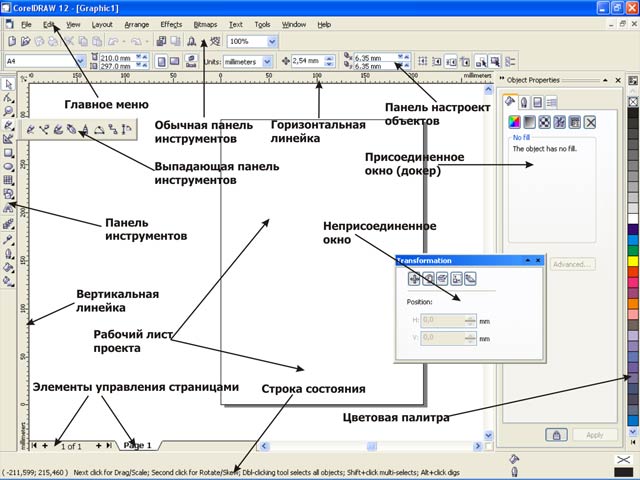Image resolution: width=640 pixels, height=480 pixels.
Task: Select the Interactive Fill tool
Action: pos(8,282)
